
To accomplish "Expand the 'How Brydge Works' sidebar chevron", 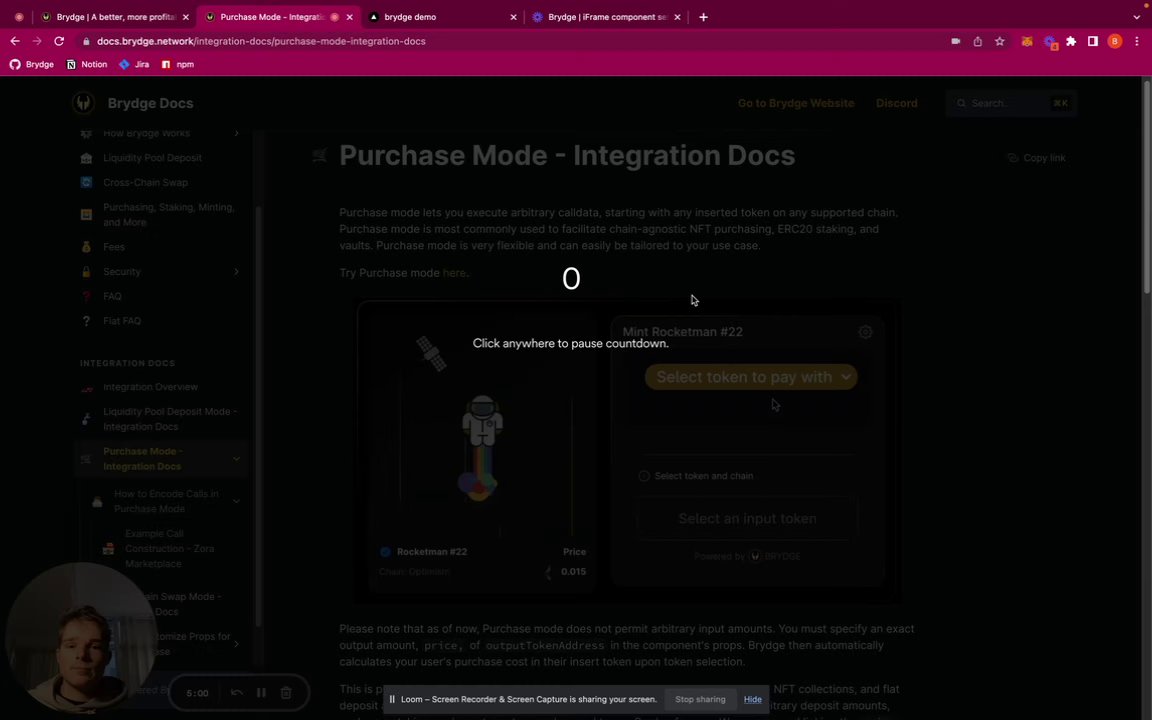I will pyautogui.click(x=236, y=133).
